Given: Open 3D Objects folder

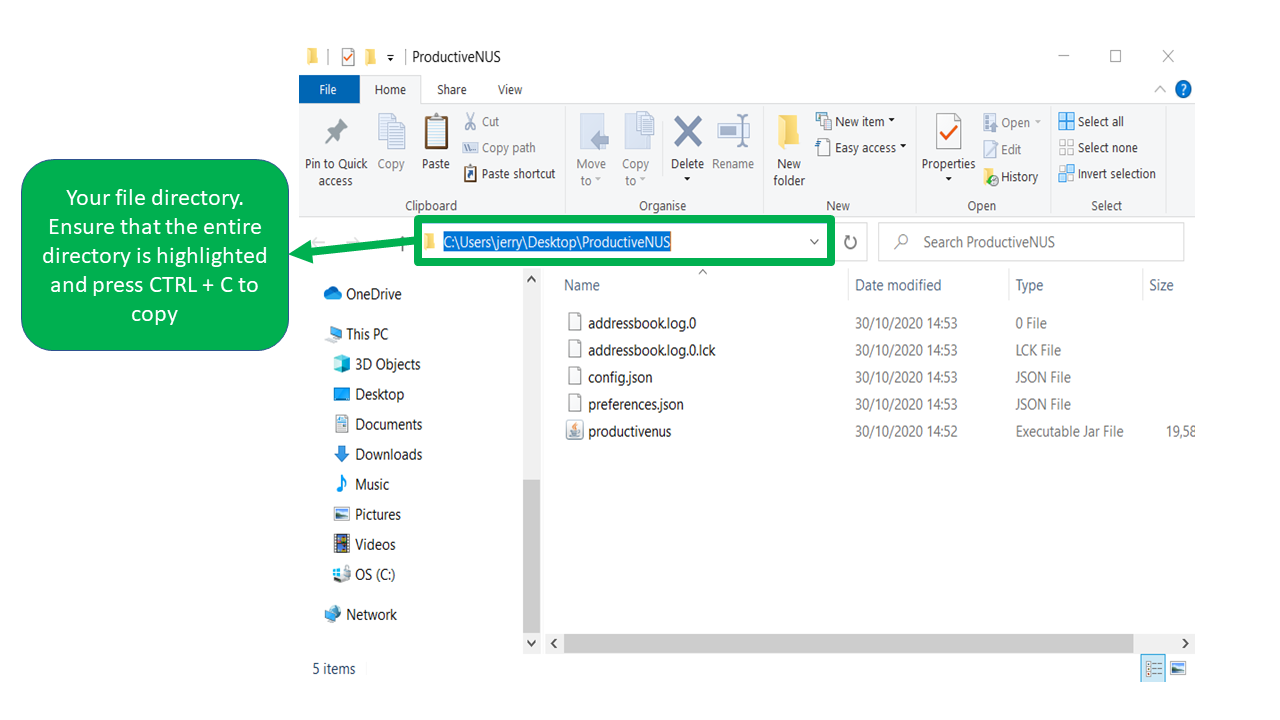Looking at the screenshot, I should tap(377, 364).
